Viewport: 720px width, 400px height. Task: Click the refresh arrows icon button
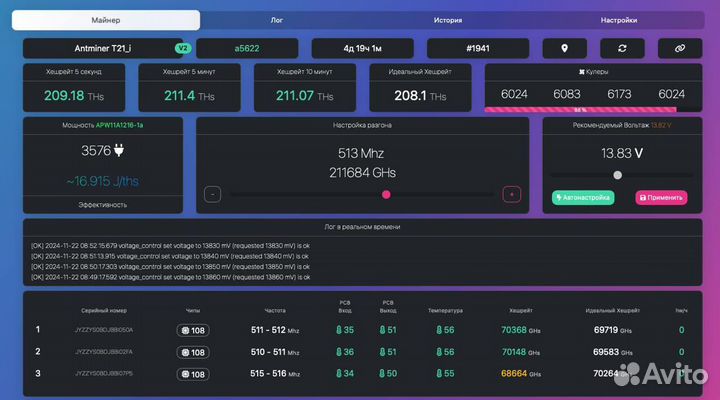point(622,48)
